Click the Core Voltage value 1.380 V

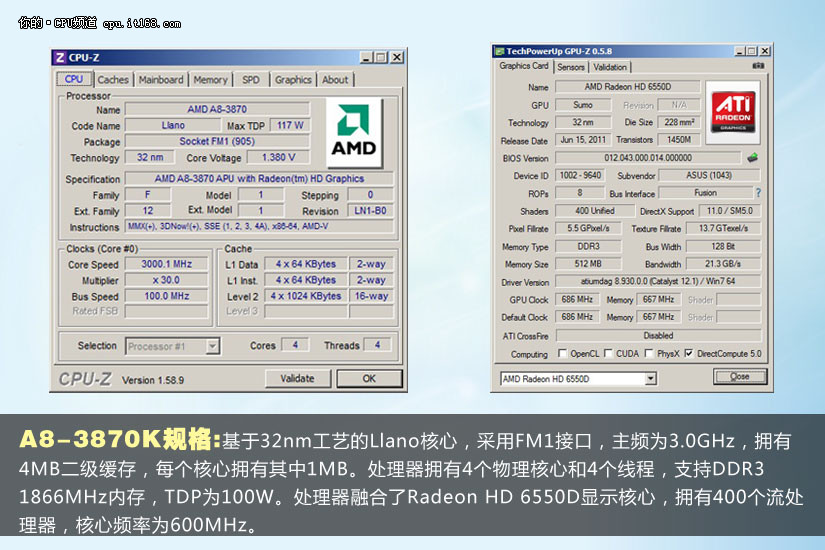(278, 157)
